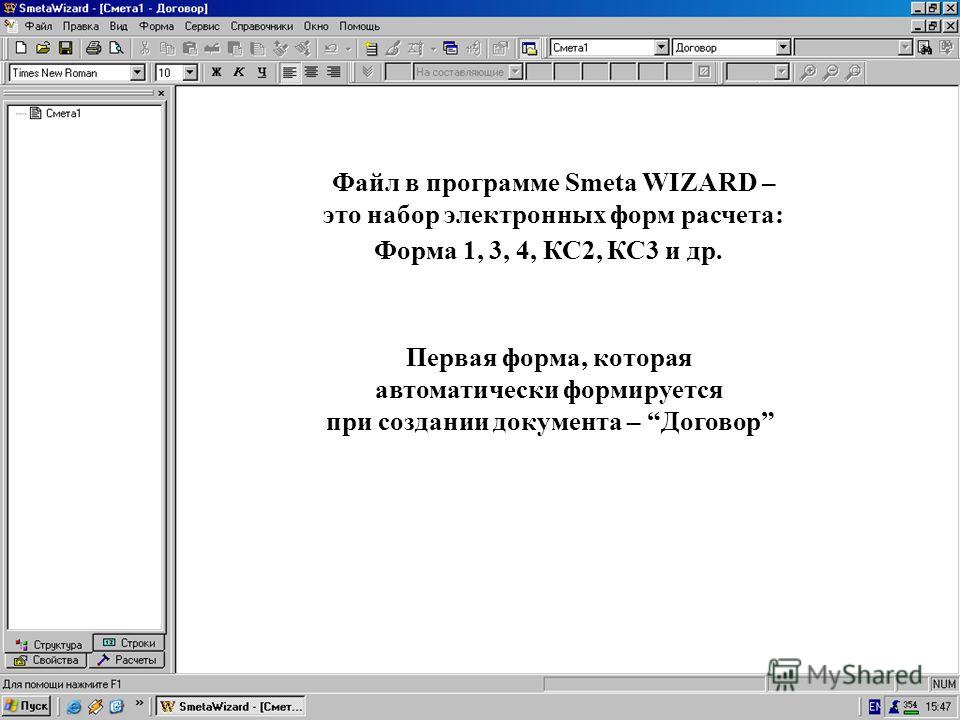Screen dimensions: 960x720
Task: Switch to the Строки tab
Action: (129, 643)
